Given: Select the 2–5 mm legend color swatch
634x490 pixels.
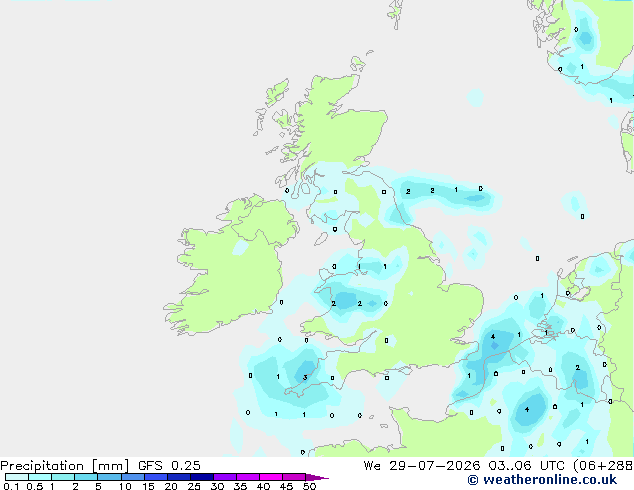Looking at the screenshot, I should pyautogui.click(x=86, y=477).
